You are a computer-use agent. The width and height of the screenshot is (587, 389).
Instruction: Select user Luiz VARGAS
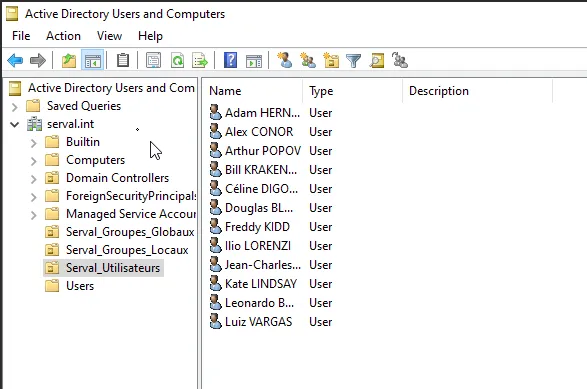[258, 322]
